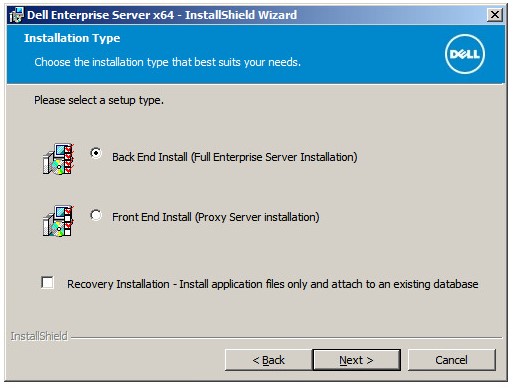Cancel the installation wizard

[452, 360]
